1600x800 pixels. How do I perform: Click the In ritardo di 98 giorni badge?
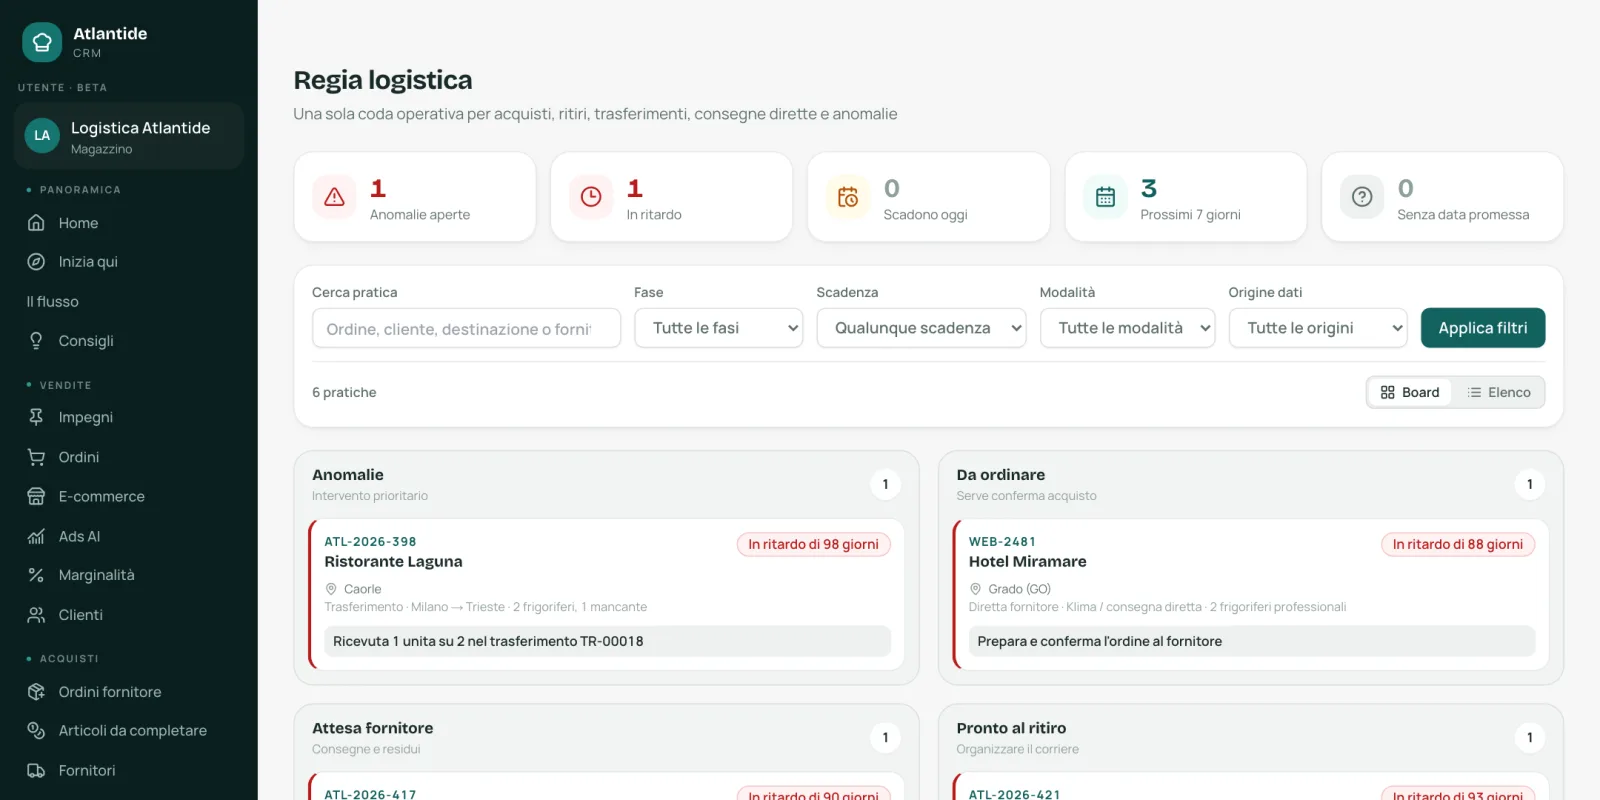tap(813, 544)
